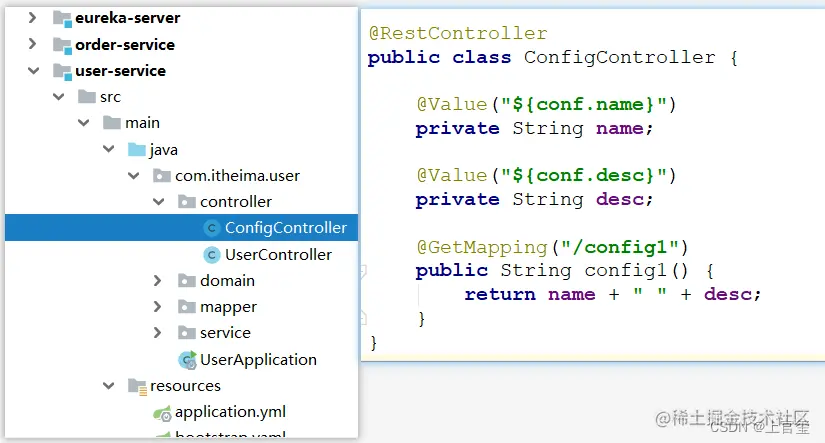
Task: Click the @GetMapping annotation
Action: tap(482, 247)
